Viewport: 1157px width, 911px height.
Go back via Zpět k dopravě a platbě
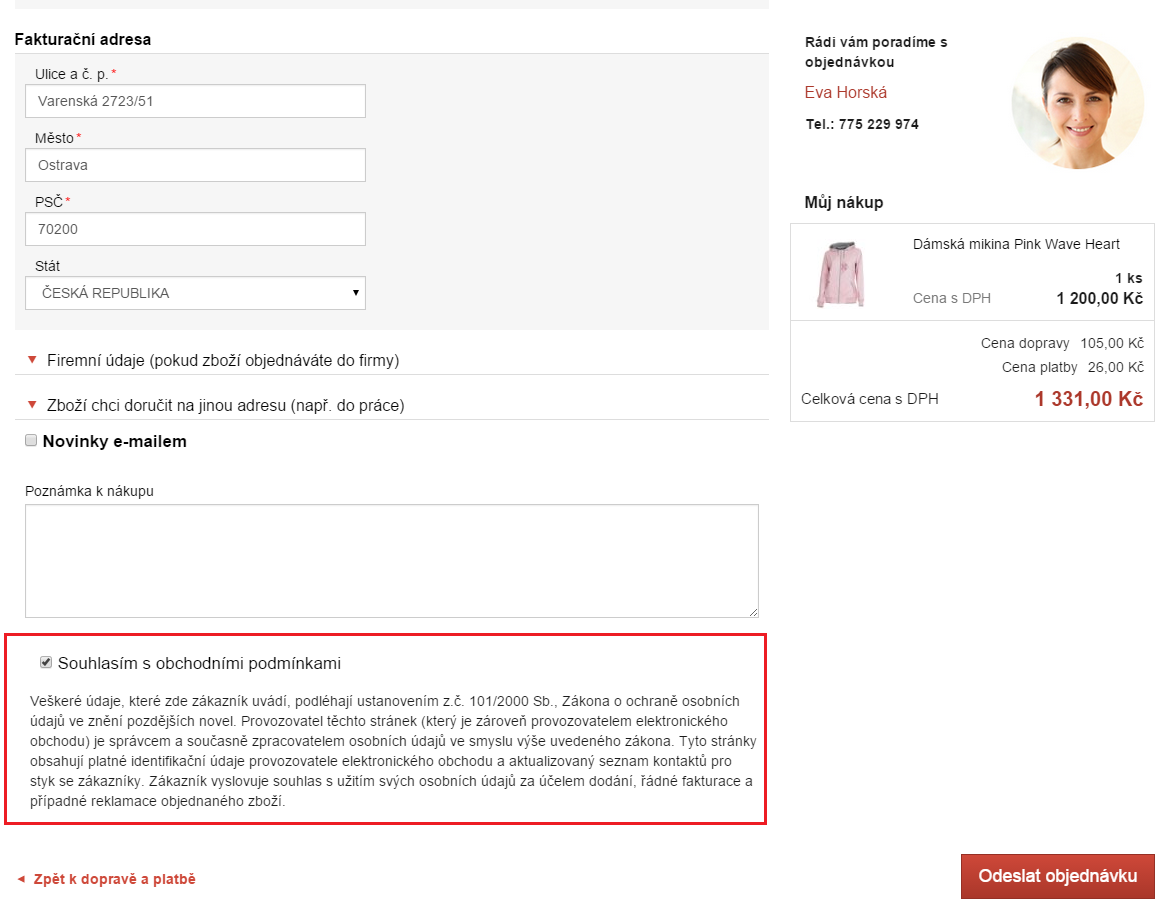point(114,879)
